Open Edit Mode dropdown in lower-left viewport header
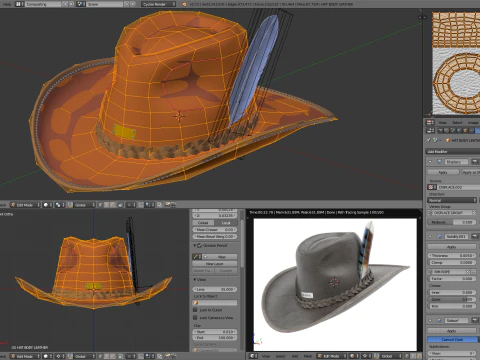 point(25,356)
